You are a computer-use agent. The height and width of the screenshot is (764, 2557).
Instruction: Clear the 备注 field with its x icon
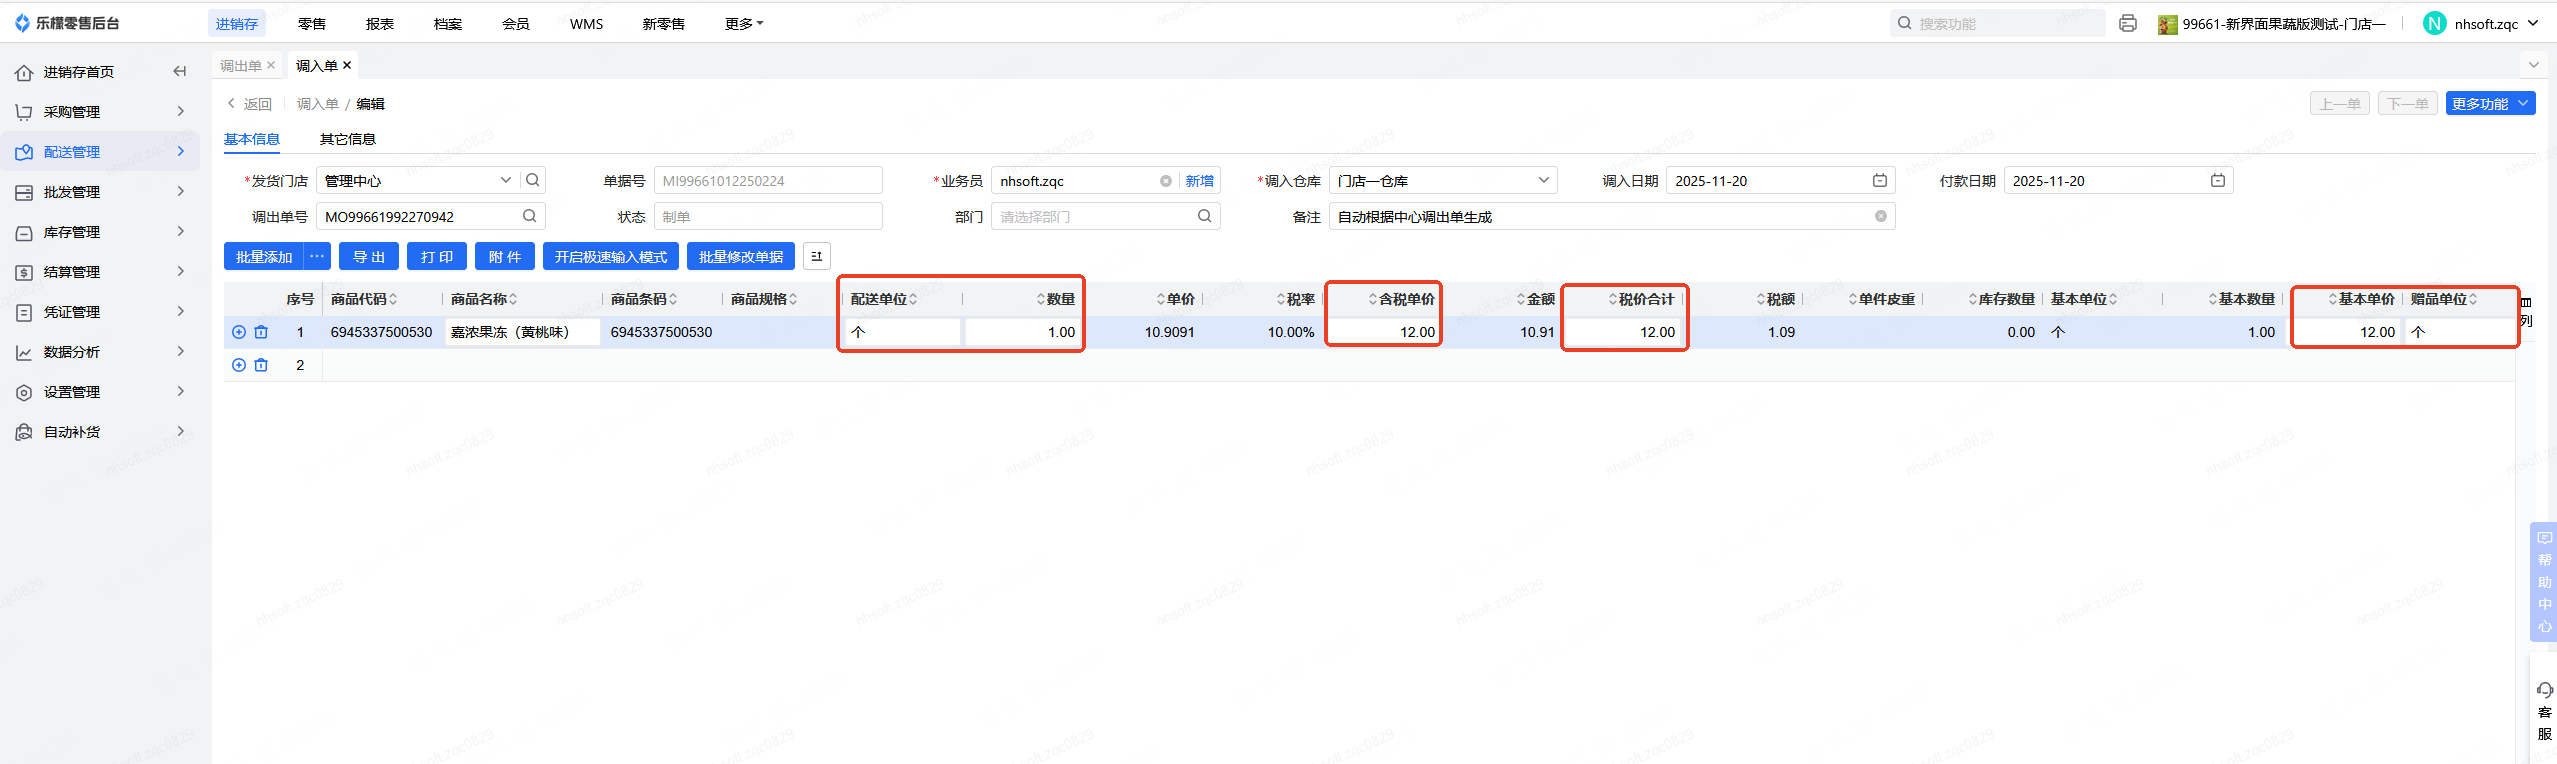[x=1881, y=216]
